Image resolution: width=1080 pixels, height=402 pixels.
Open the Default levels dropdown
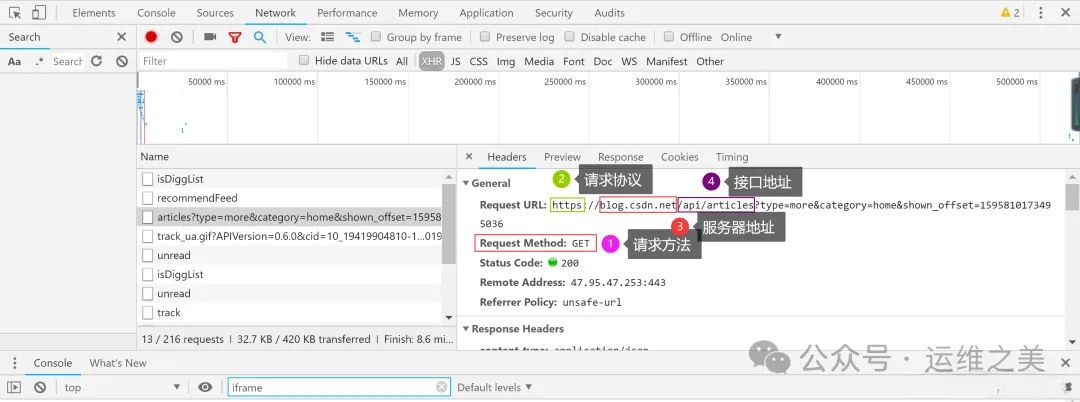tap(495, 388)
